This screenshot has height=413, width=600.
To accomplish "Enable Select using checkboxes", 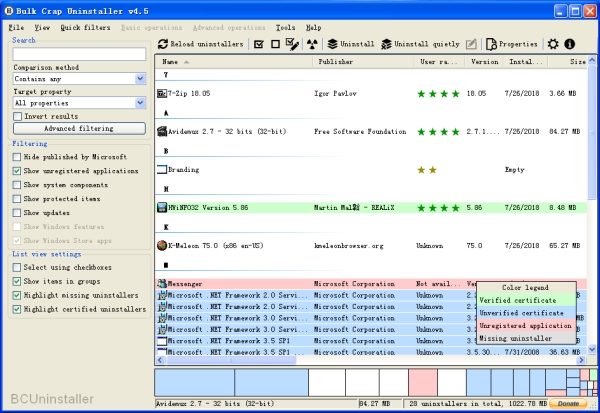I will (x=16, y=267).
